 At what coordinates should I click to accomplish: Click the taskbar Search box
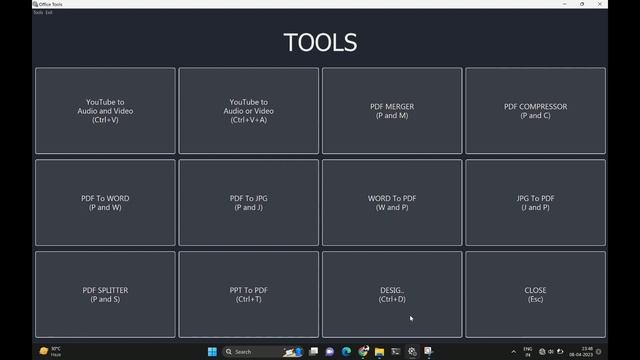pos(263,351)
